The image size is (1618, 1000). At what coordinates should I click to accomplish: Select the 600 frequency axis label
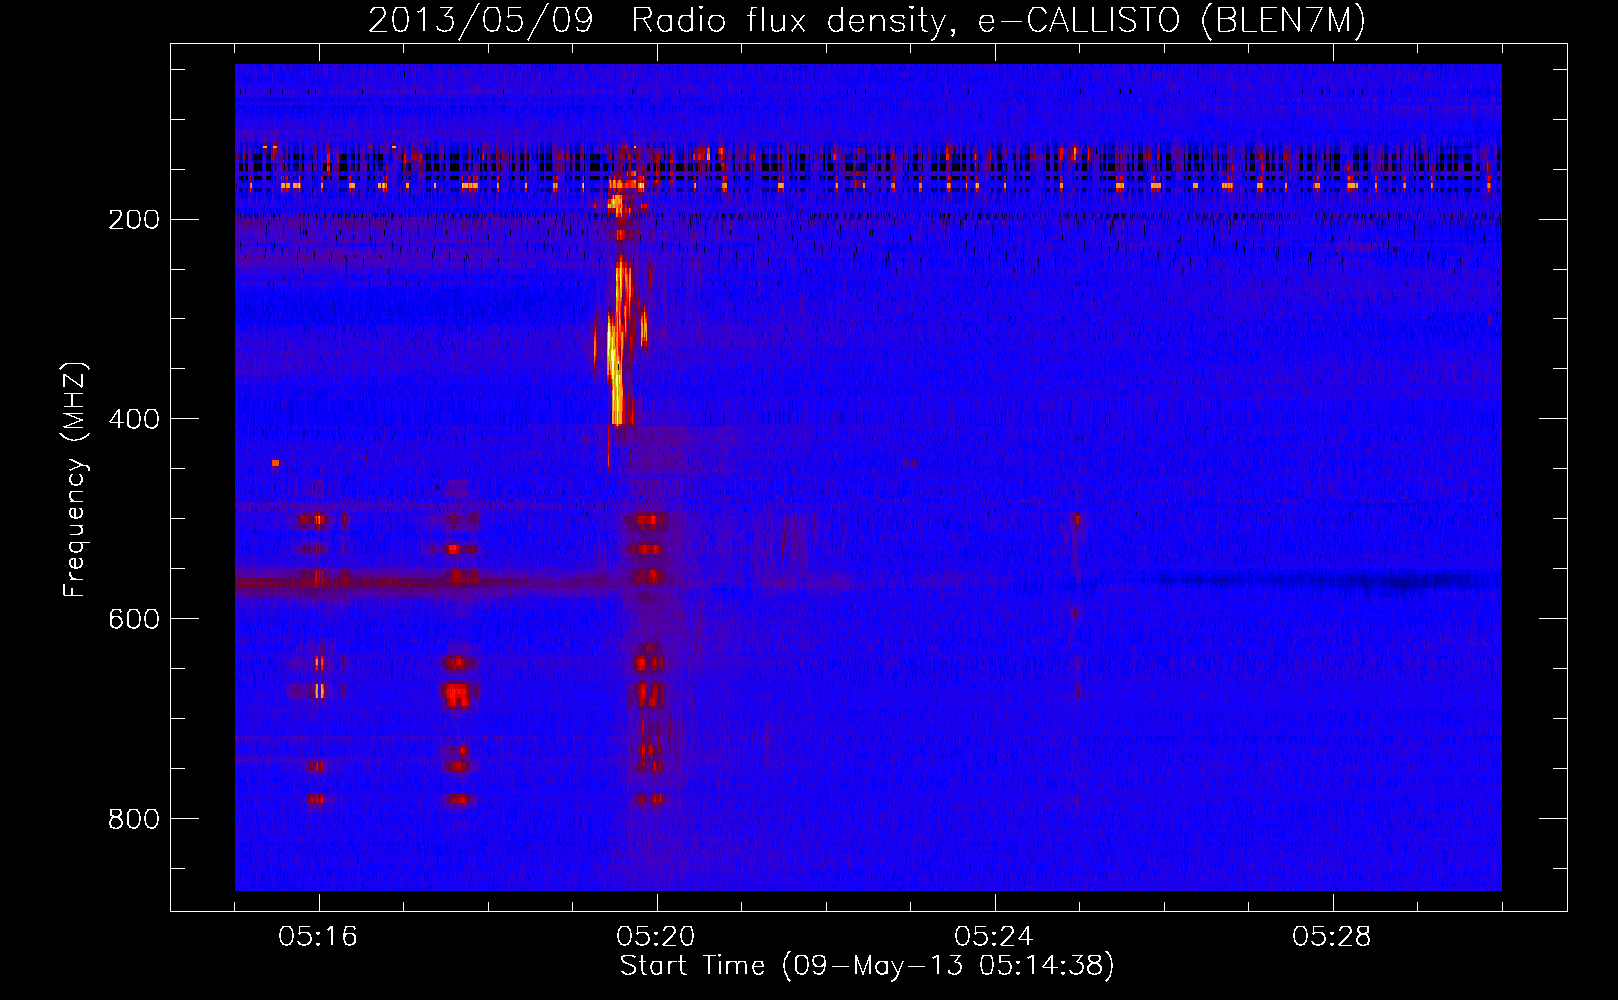tap(134, 619)
